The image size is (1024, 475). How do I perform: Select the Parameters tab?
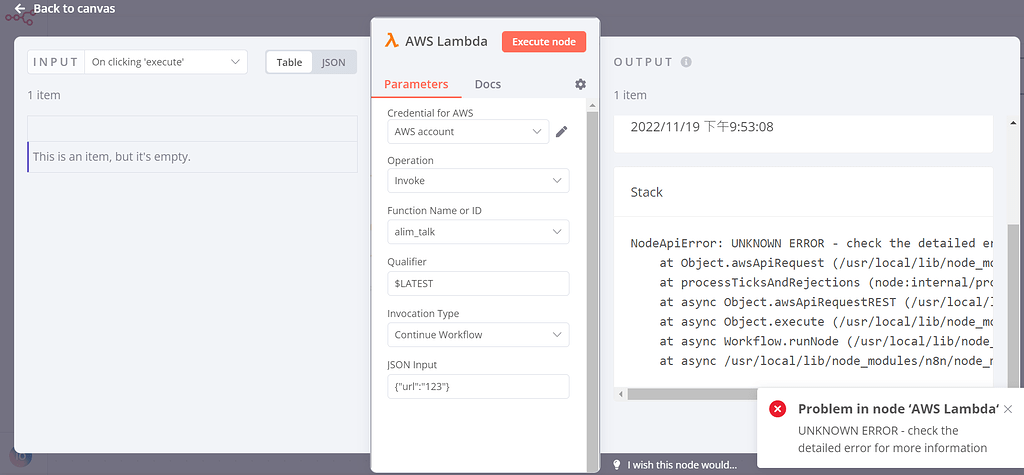click(x=416, y=84)
